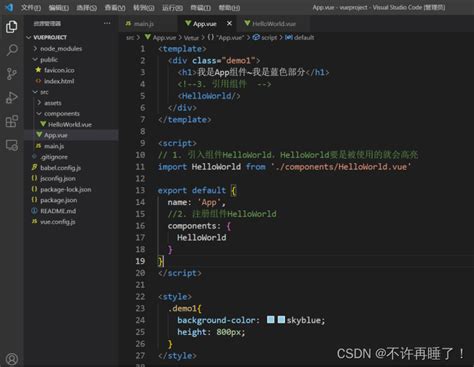Click the second skyblue color swatch
474x367 pixels.
coord(281,320)
